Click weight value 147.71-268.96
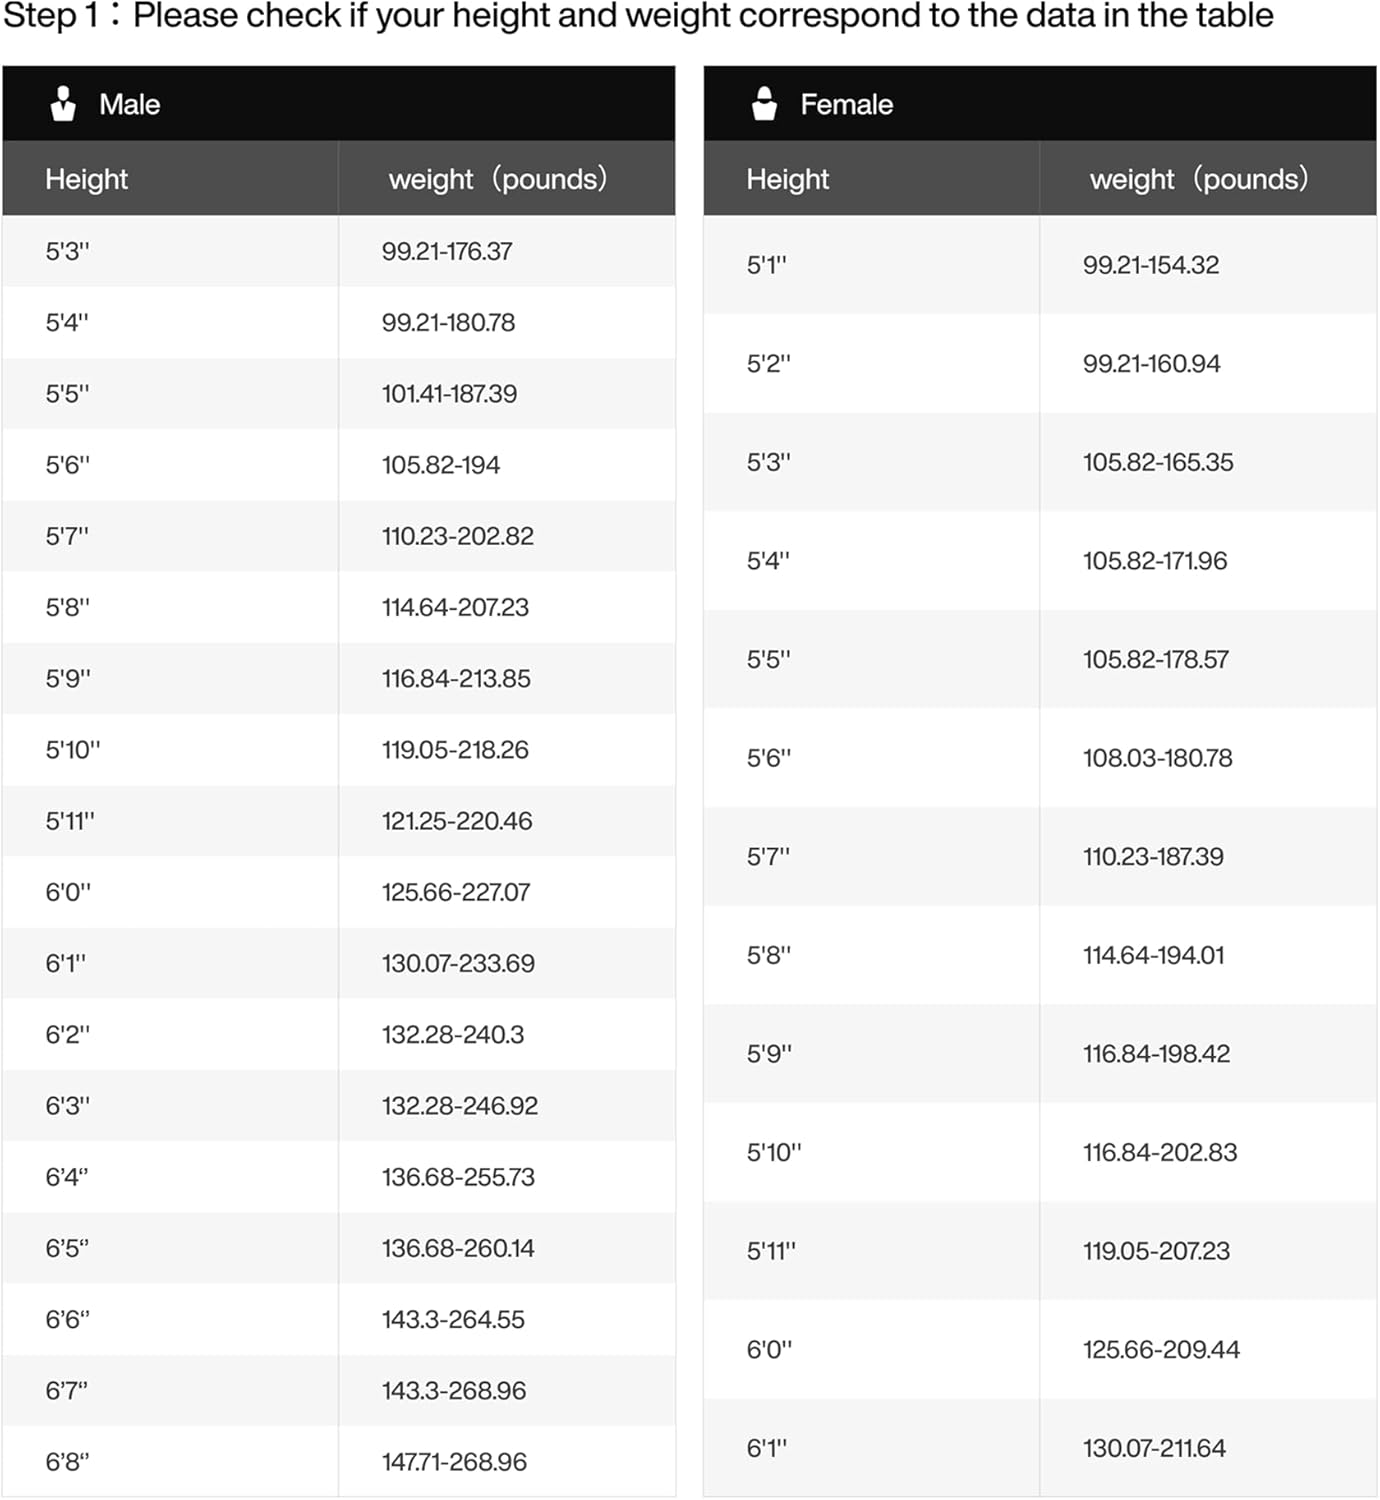Image resolution: width=1380 pixels, height=1500 pixels. [453, 1462]
